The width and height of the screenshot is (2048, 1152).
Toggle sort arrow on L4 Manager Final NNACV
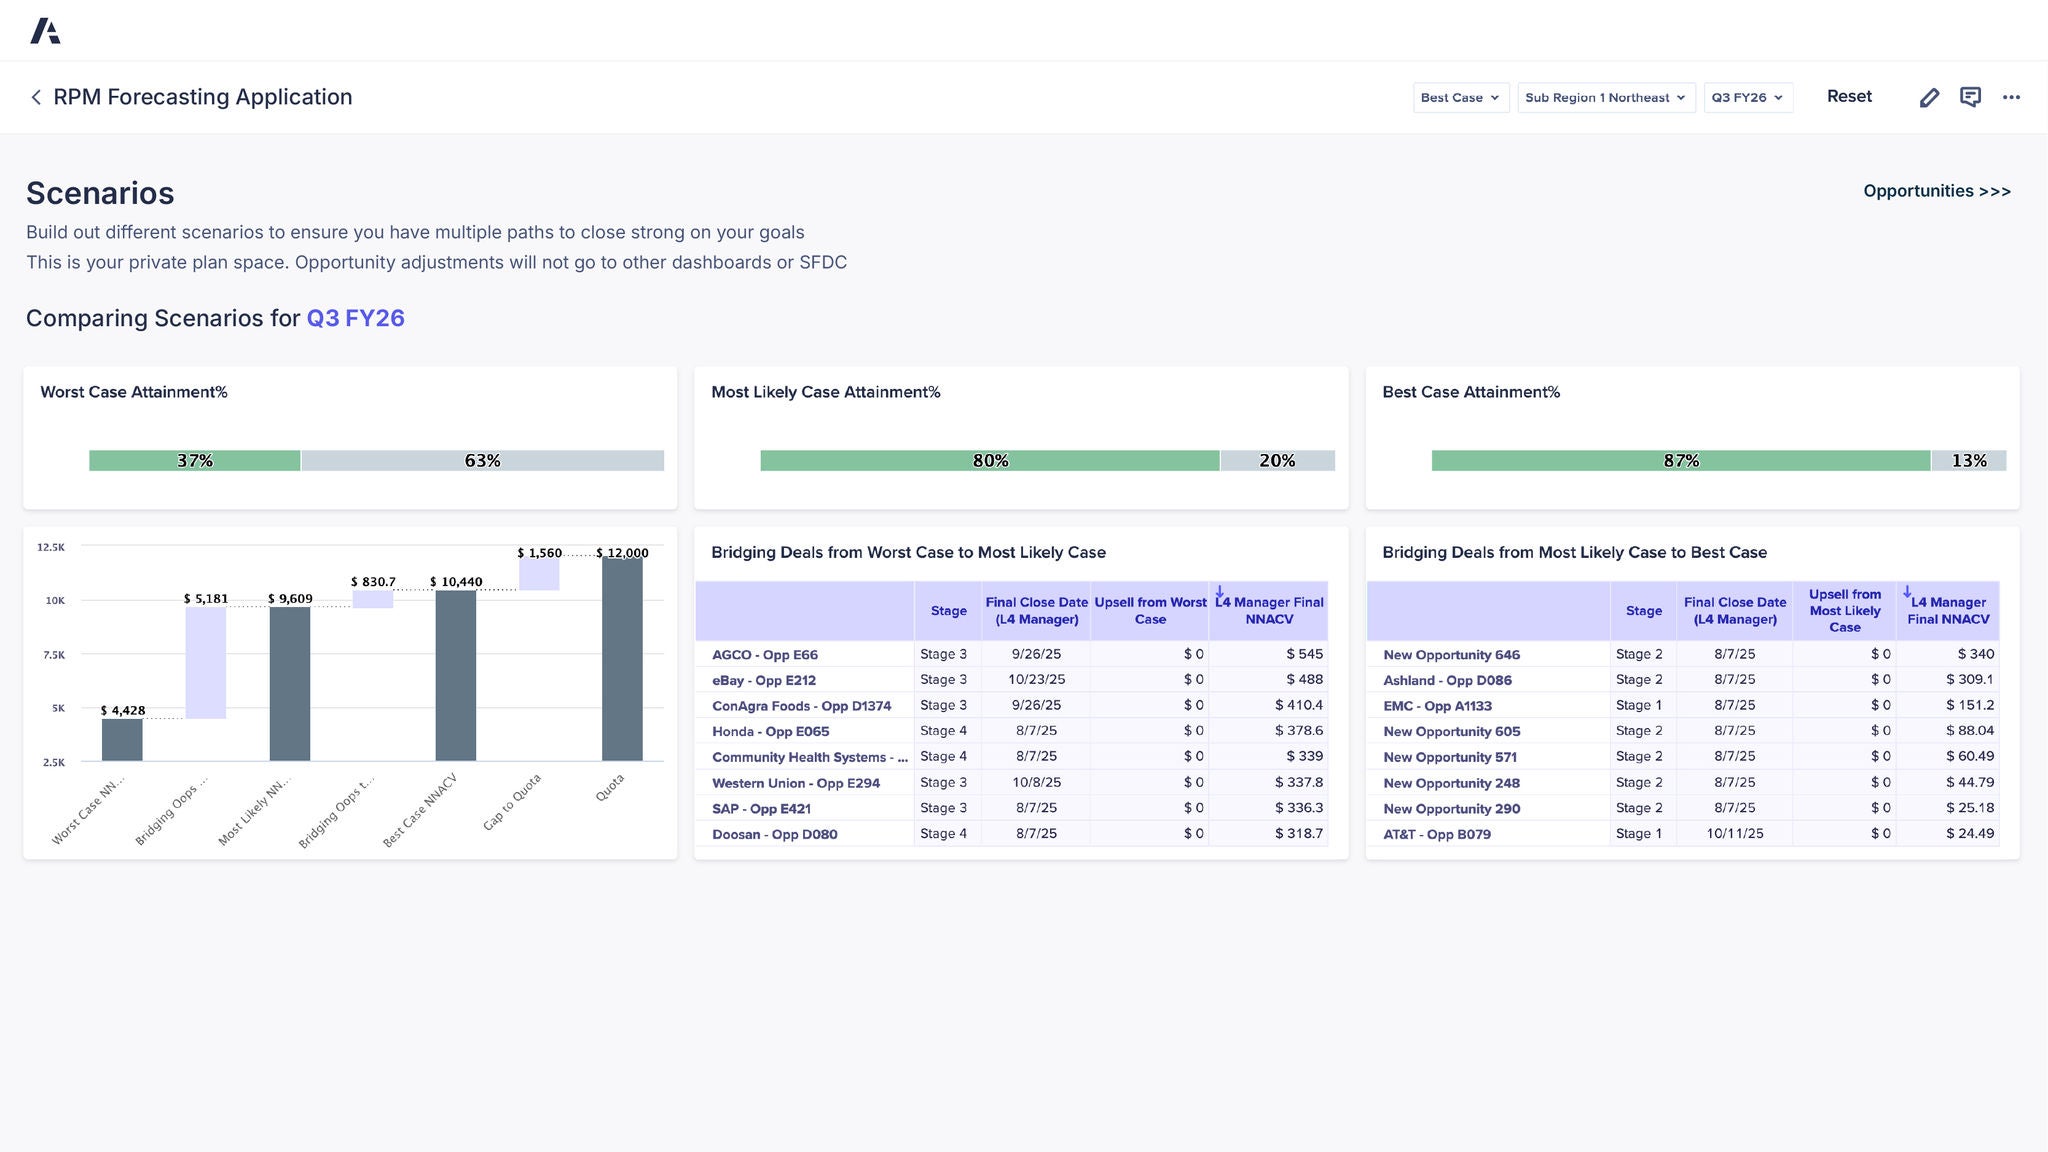tap(1220, 592)
